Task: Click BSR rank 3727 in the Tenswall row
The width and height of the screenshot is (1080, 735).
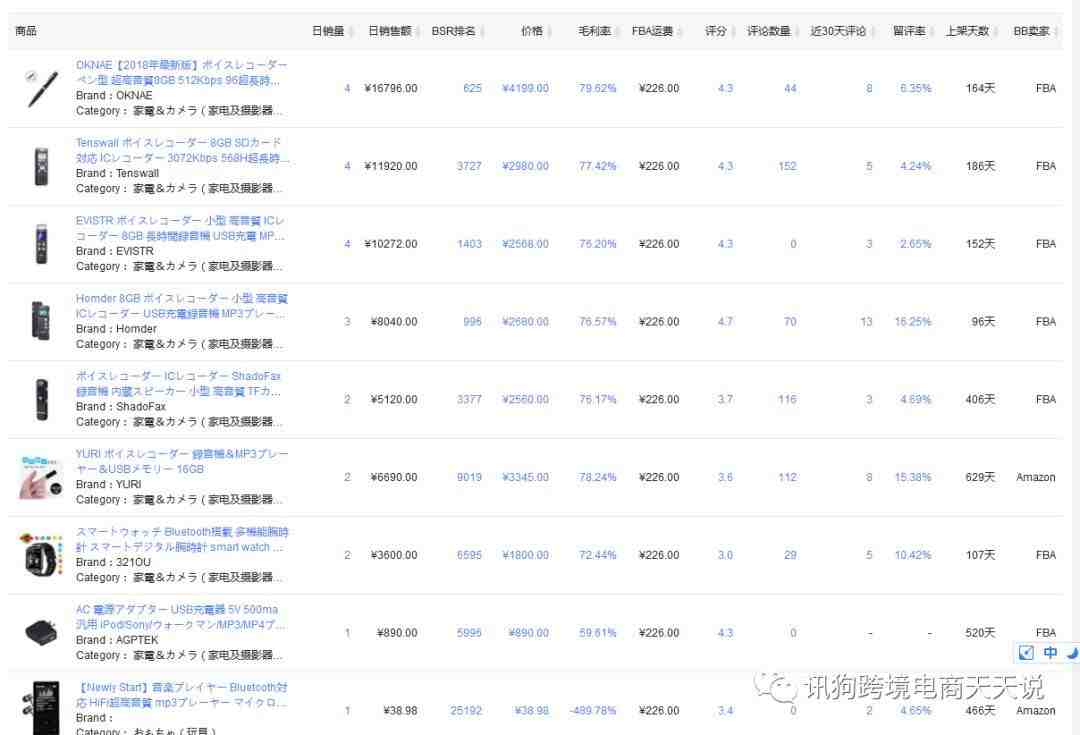Action: point(469,166)
